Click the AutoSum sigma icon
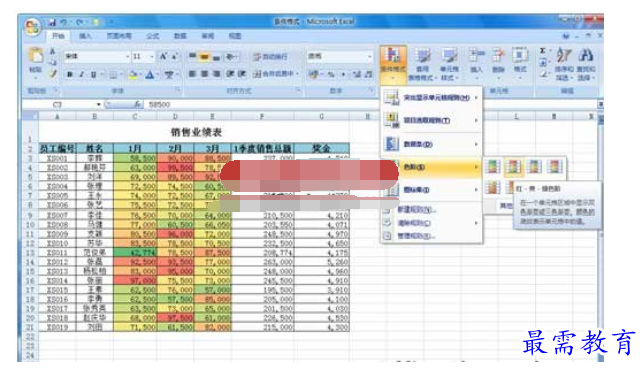The image size is (644, 374). point(543,51)
